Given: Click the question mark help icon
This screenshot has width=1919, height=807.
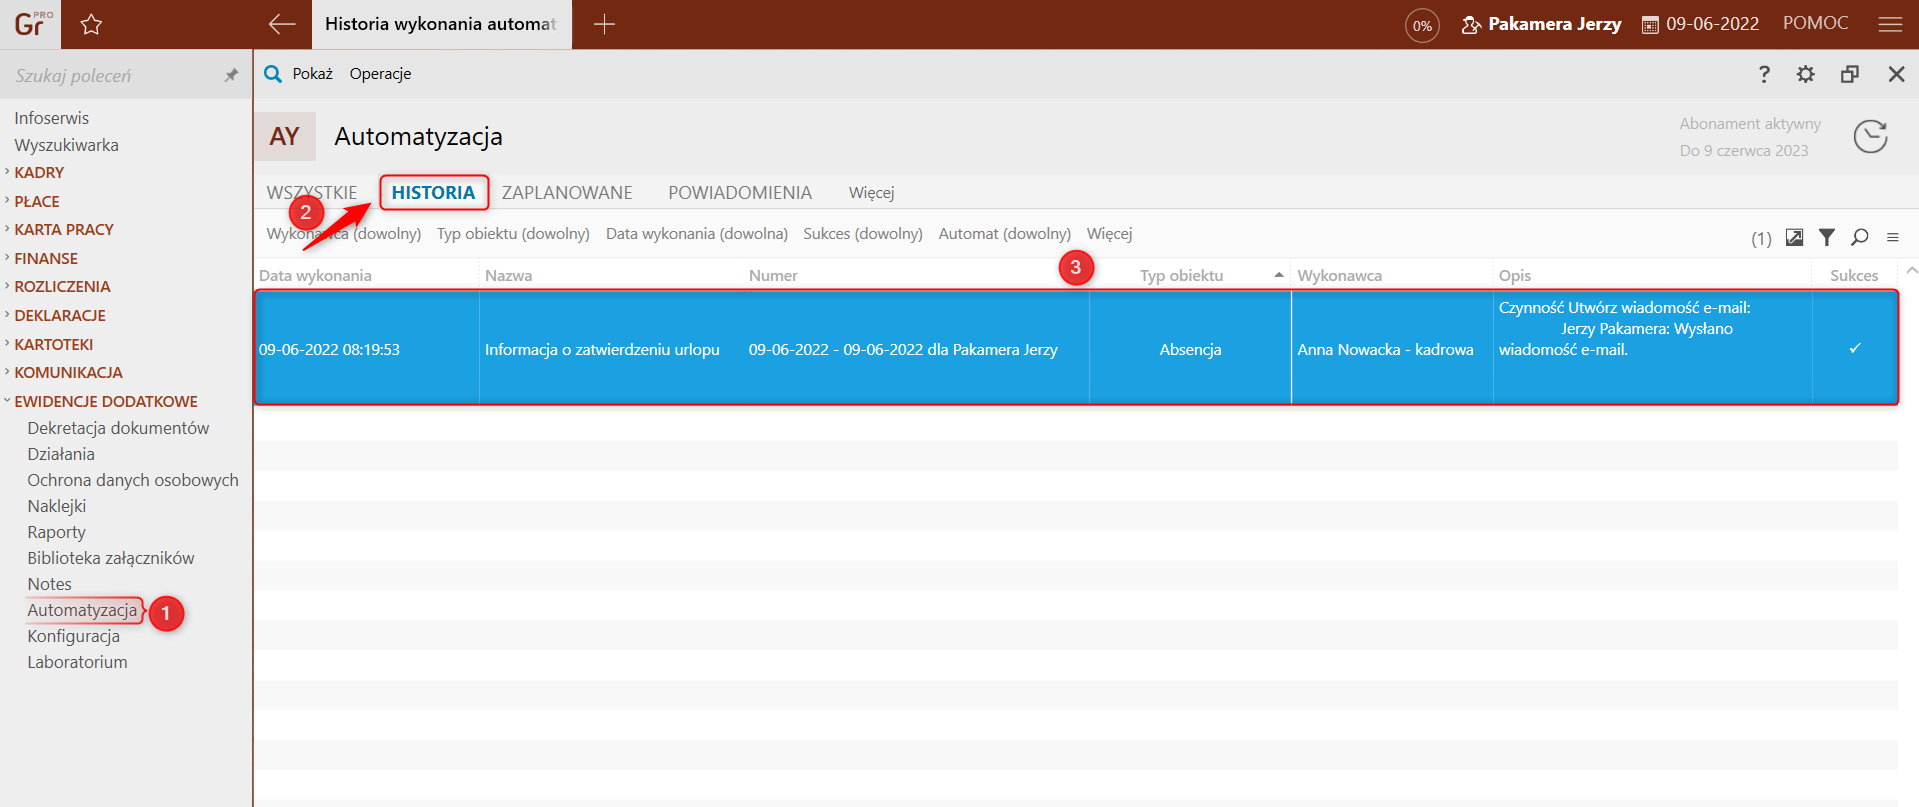Looking at the screenshot, I should pos(1764,74).
